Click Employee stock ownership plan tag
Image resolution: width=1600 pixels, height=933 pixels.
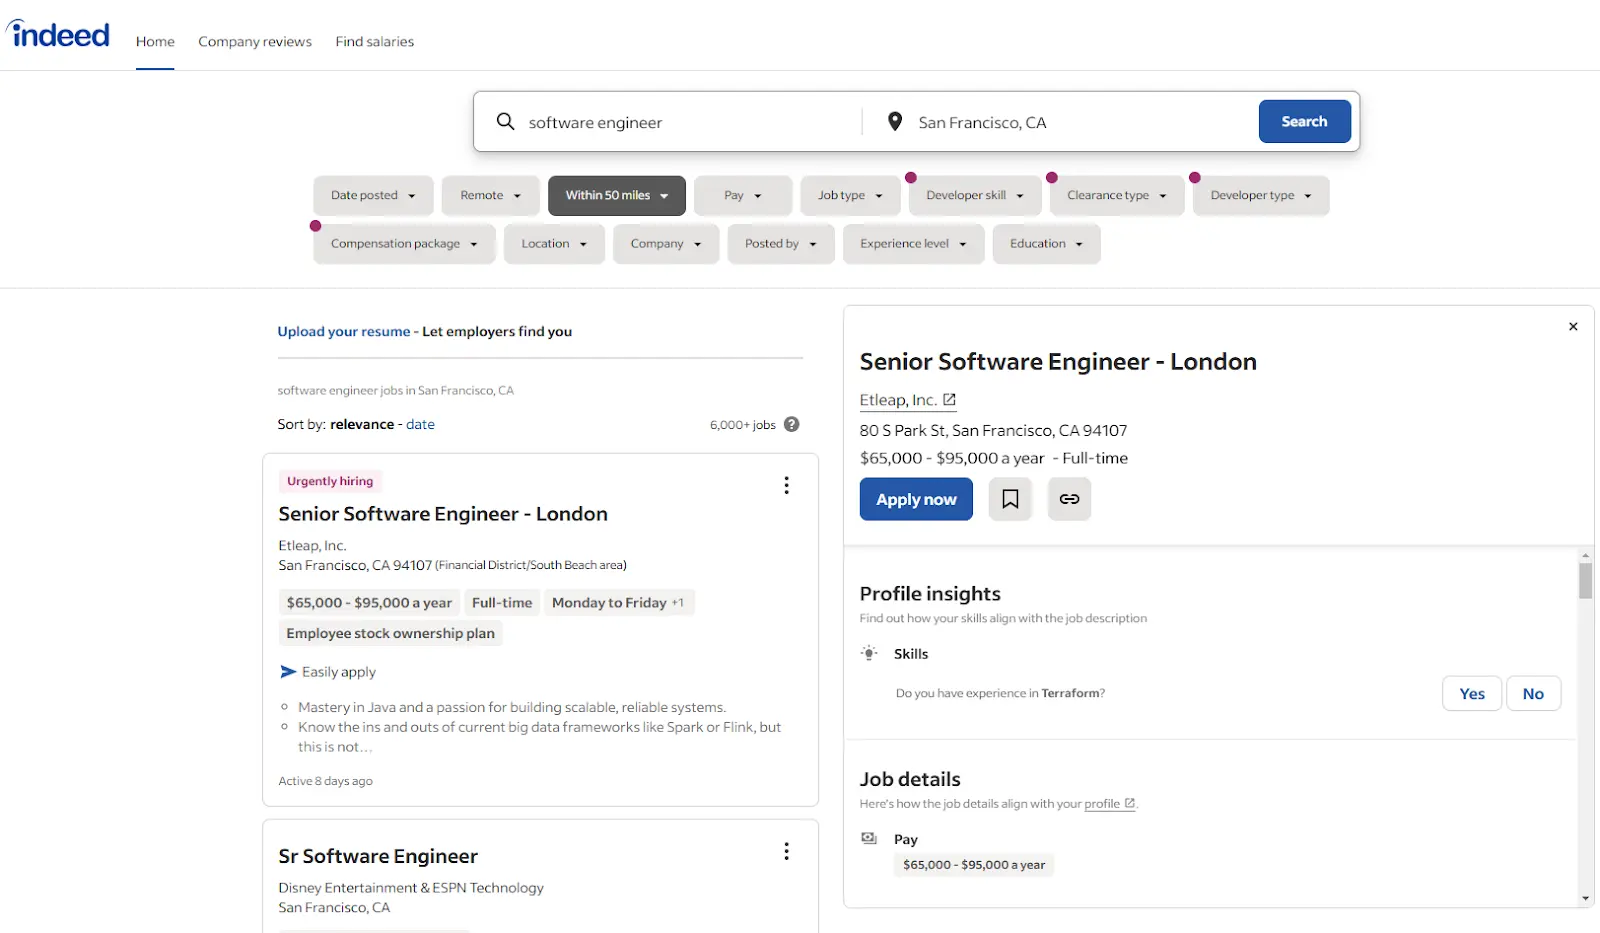[x=390, y=633]
